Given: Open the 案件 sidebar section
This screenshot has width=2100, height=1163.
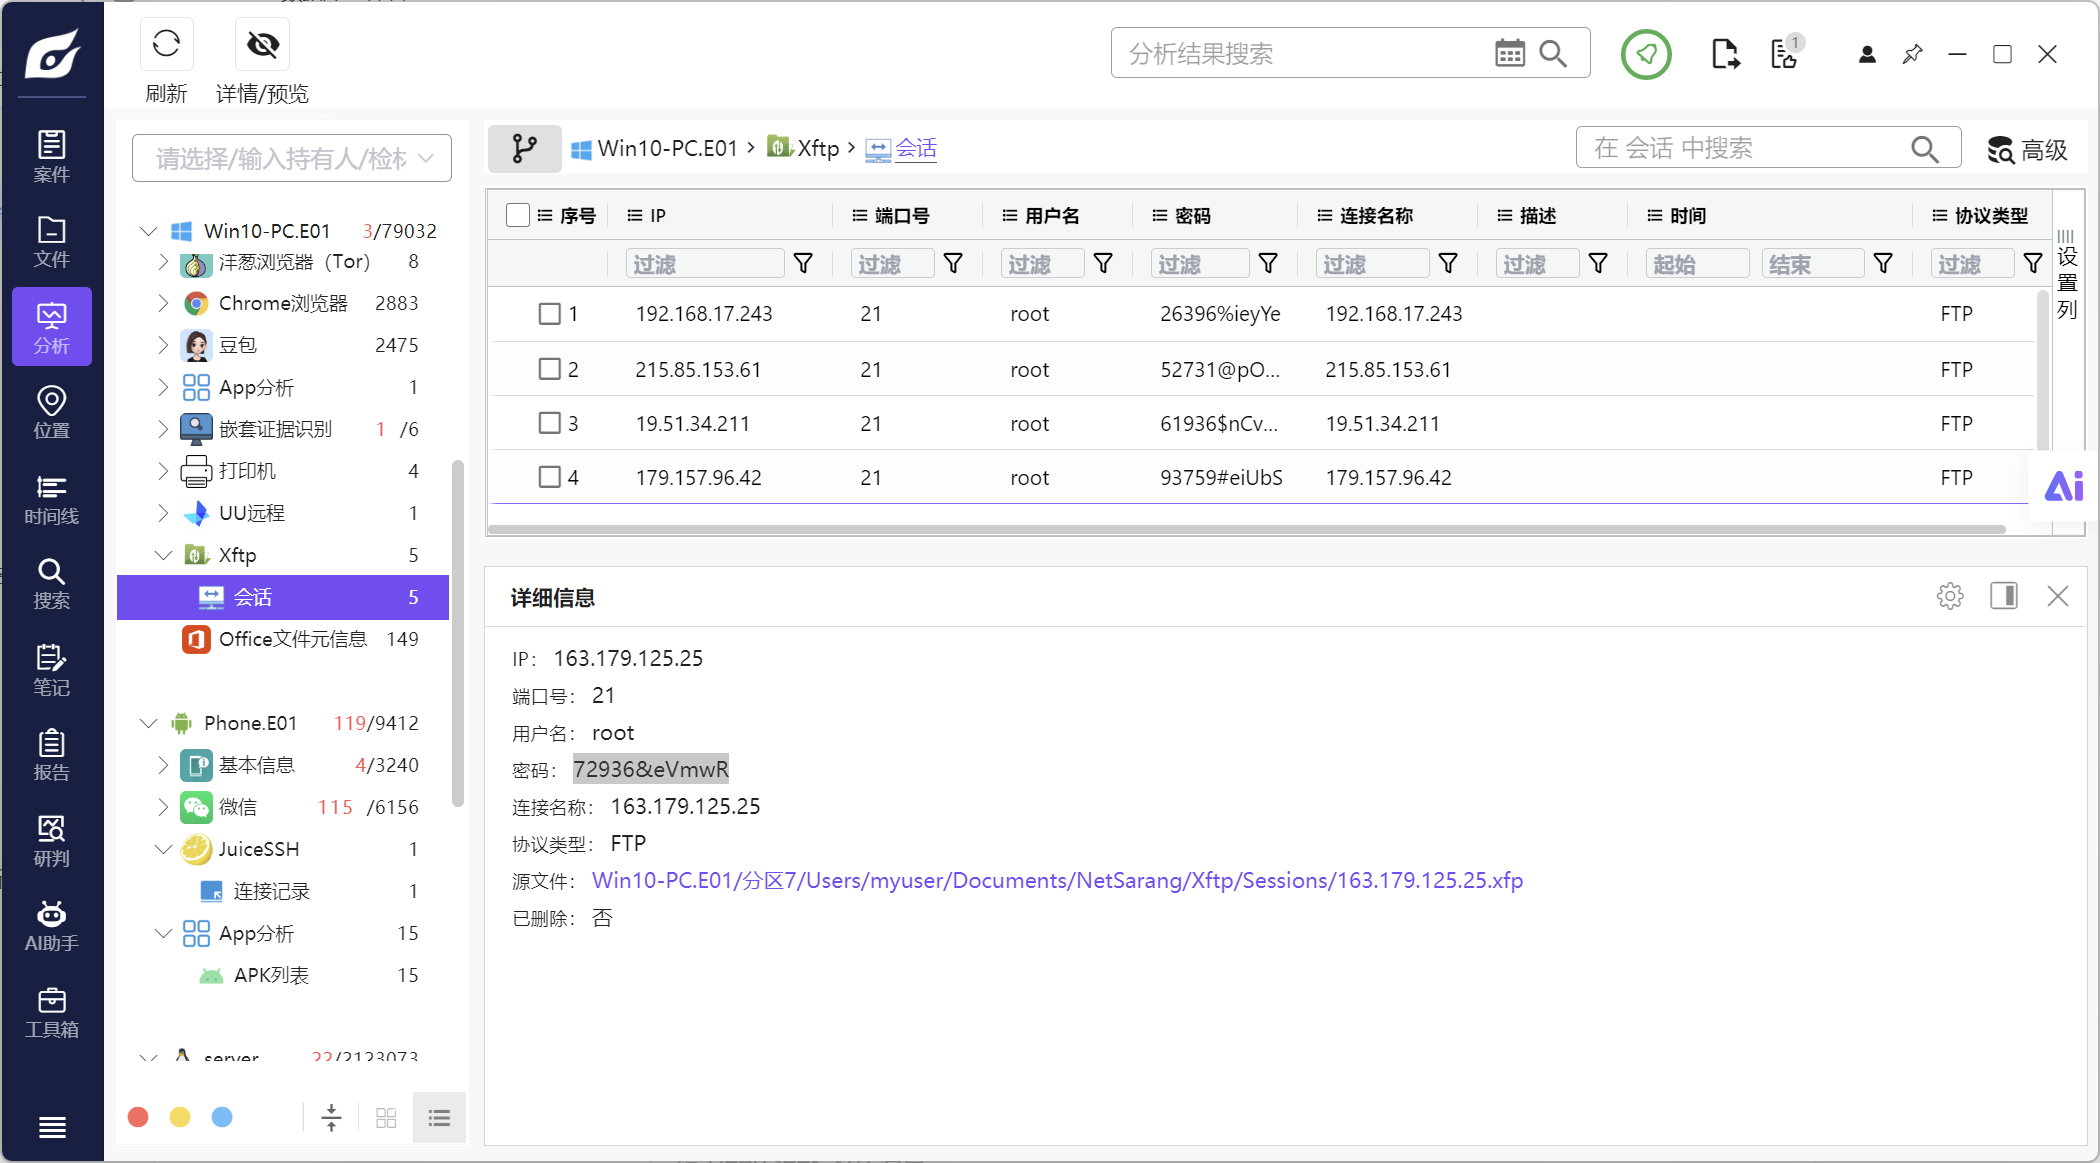Looking at the screenshot, I should [x=52, y=156].
